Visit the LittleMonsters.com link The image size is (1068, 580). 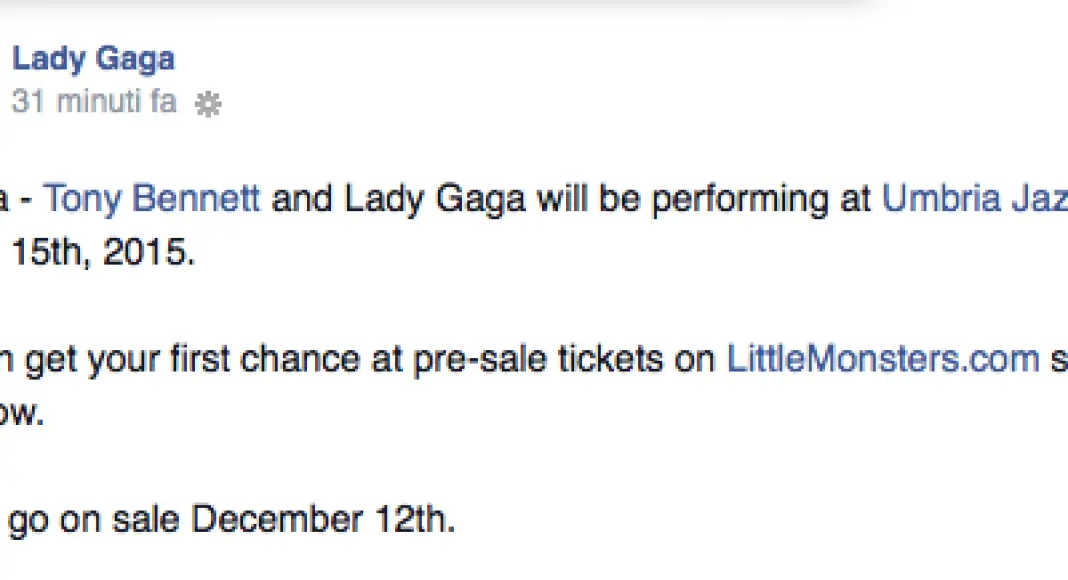pos(883,360)
